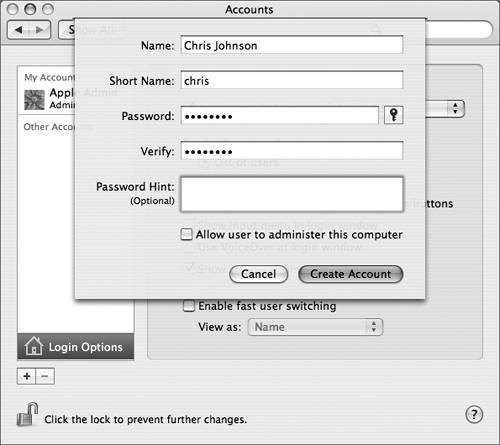Click the Apple Admin account picture
This screenshot has height=445, width=500.
click(34, 100)
